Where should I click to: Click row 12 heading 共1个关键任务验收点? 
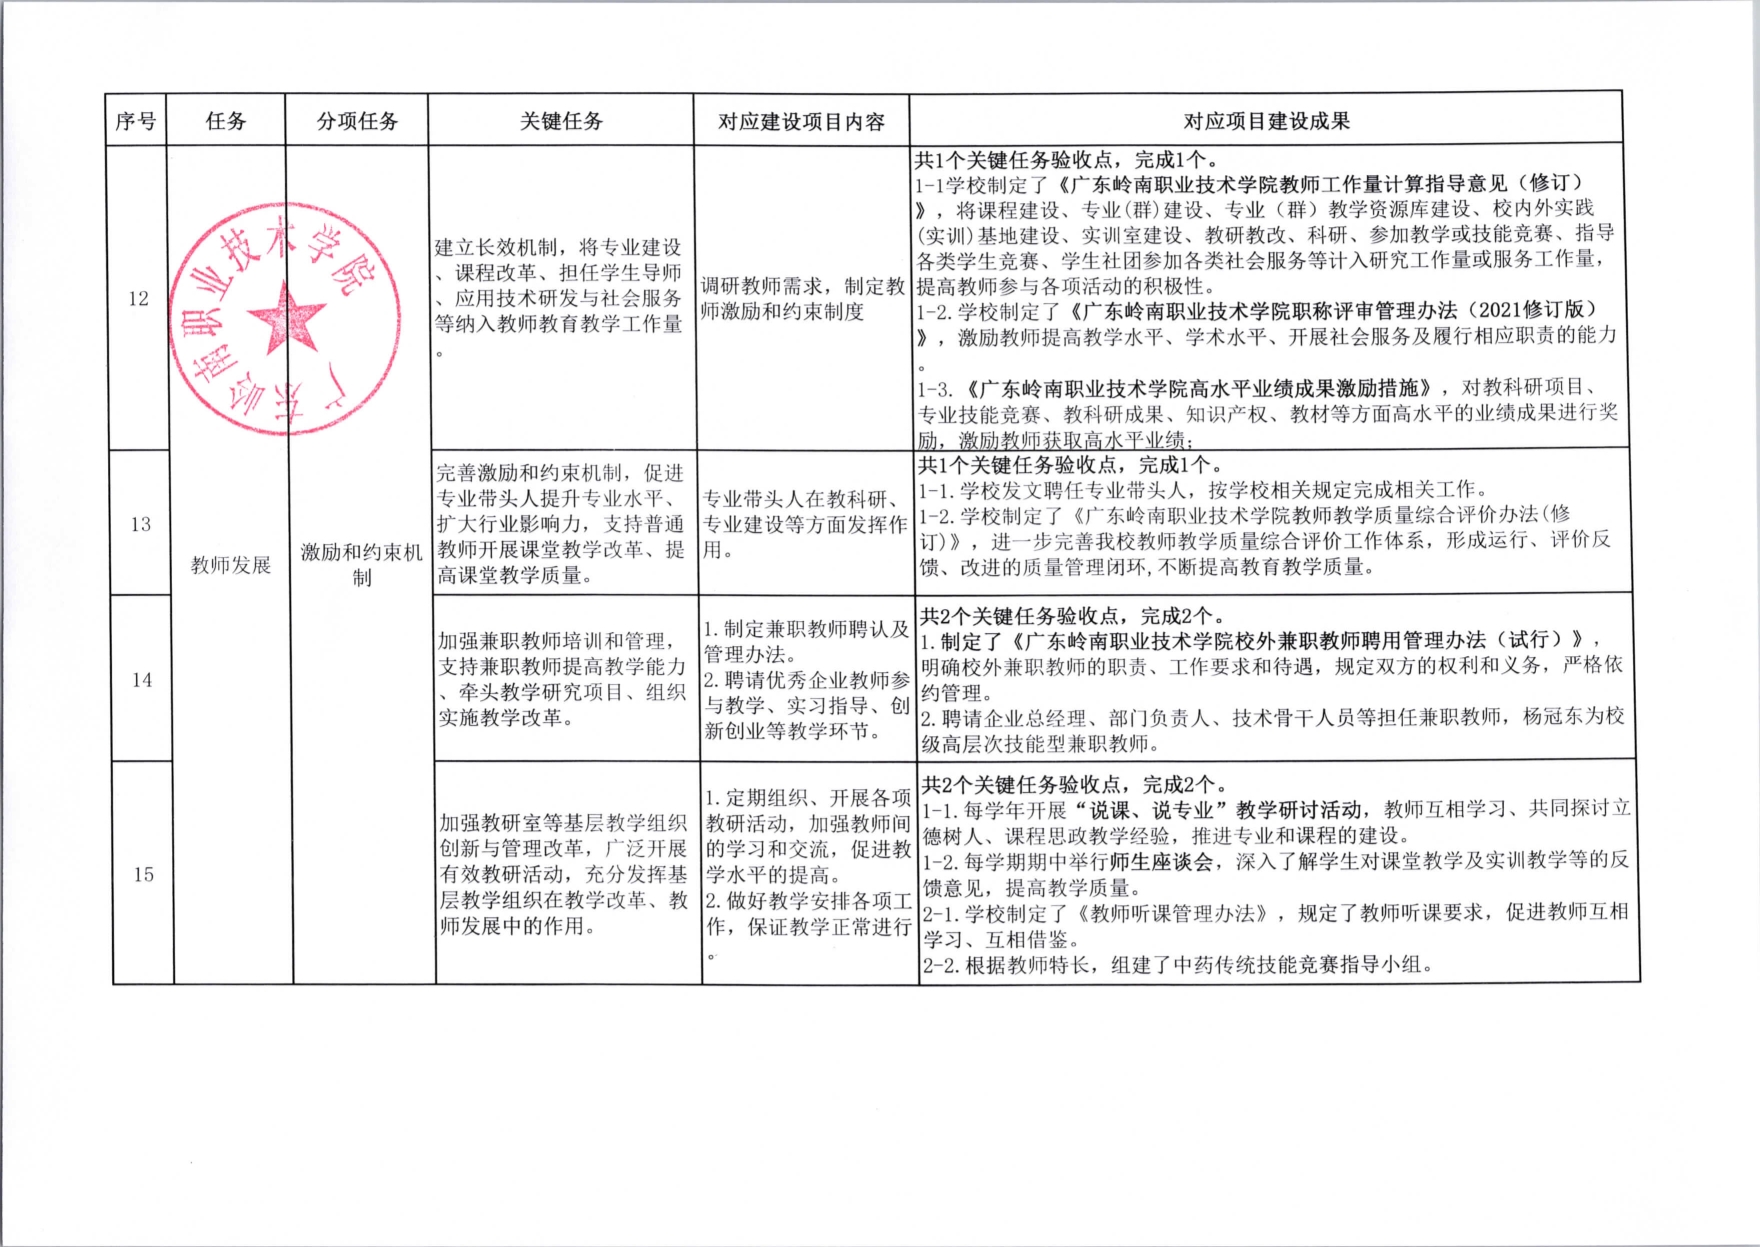[1066, 159]
